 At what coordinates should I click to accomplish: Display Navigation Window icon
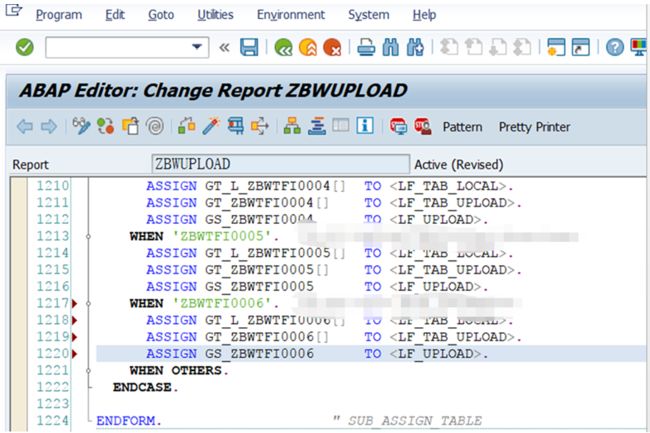(x=317, y=126)
